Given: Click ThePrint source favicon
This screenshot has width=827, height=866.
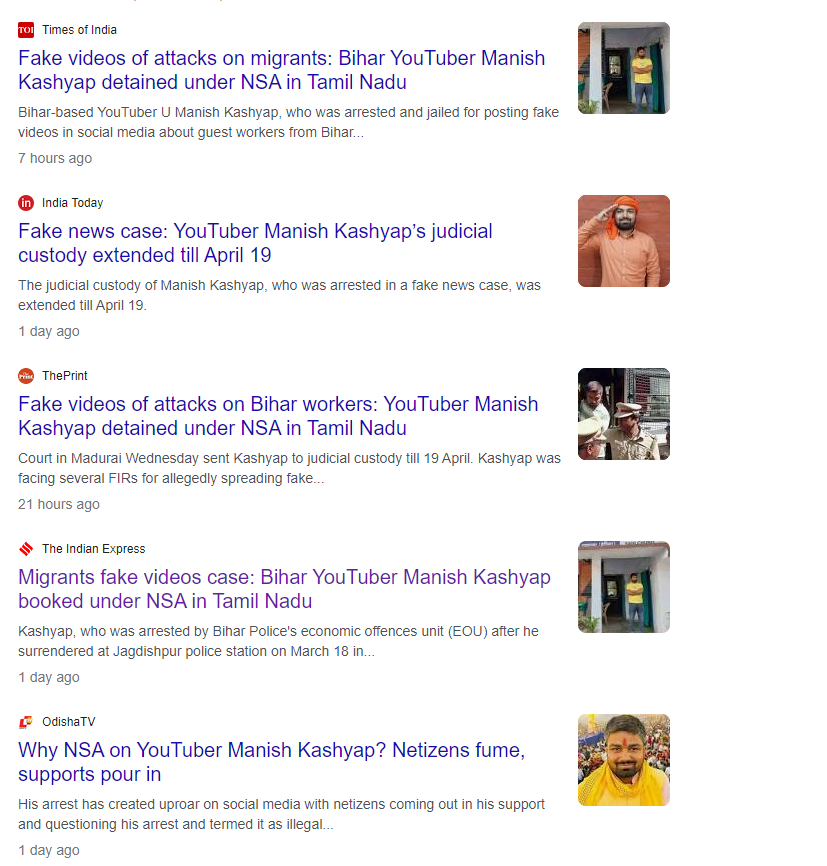Looking at the screenshot, I should (26, 376).
